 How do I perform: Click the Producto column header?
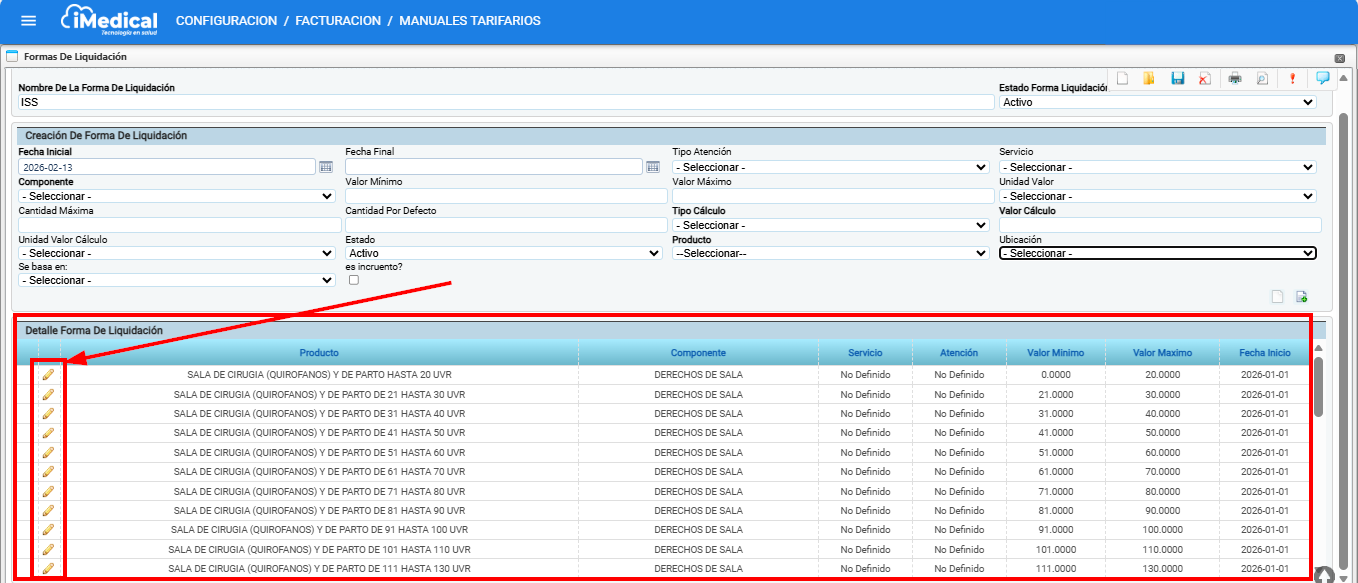click(x=319, y=353)
